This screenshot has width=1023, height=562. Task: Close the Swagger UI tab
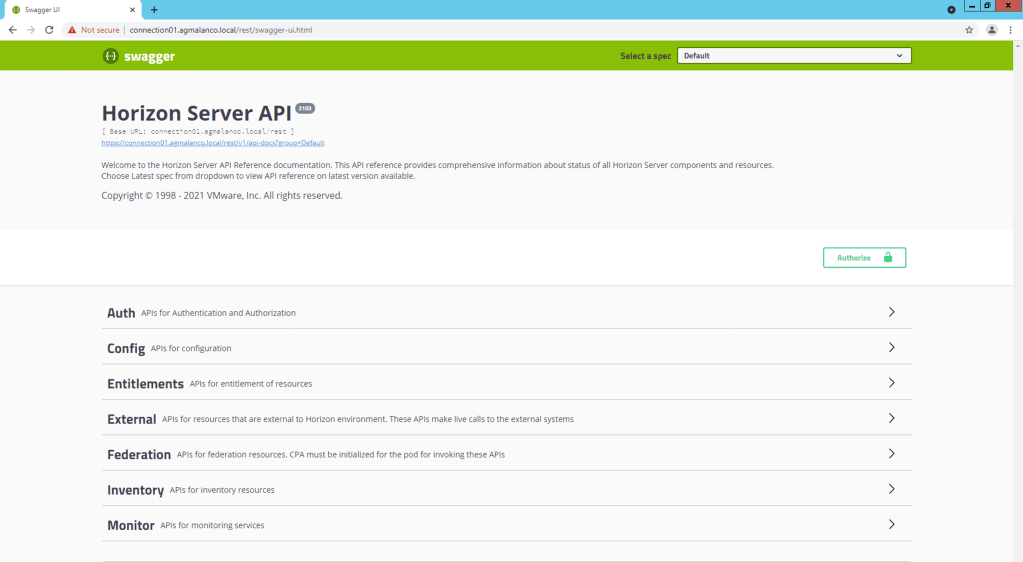tap(133, 10)
